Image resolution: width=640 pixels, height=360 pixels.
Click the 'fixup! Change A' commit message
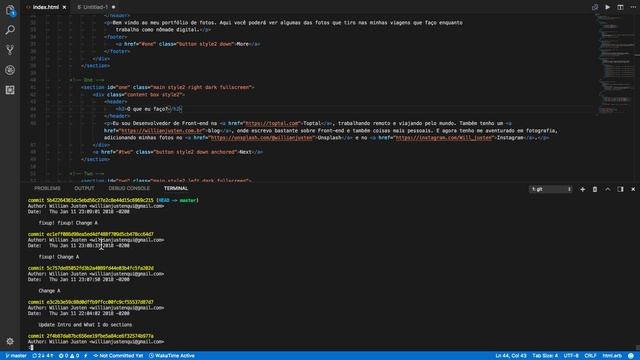coord(59,257)
